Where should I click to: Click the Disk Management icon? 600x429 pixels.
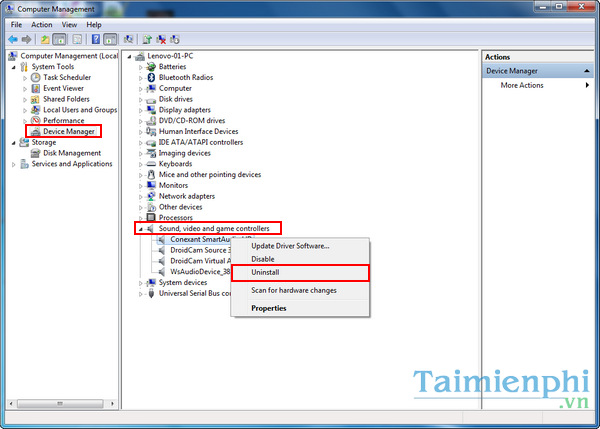36,153
